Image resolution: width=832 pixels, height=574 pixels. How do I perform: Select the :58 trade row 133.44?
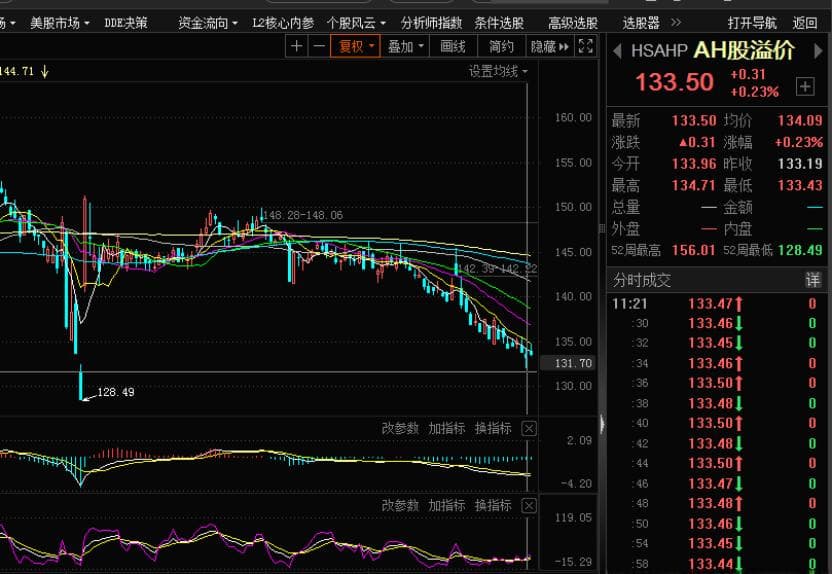(x=716, y=563)
